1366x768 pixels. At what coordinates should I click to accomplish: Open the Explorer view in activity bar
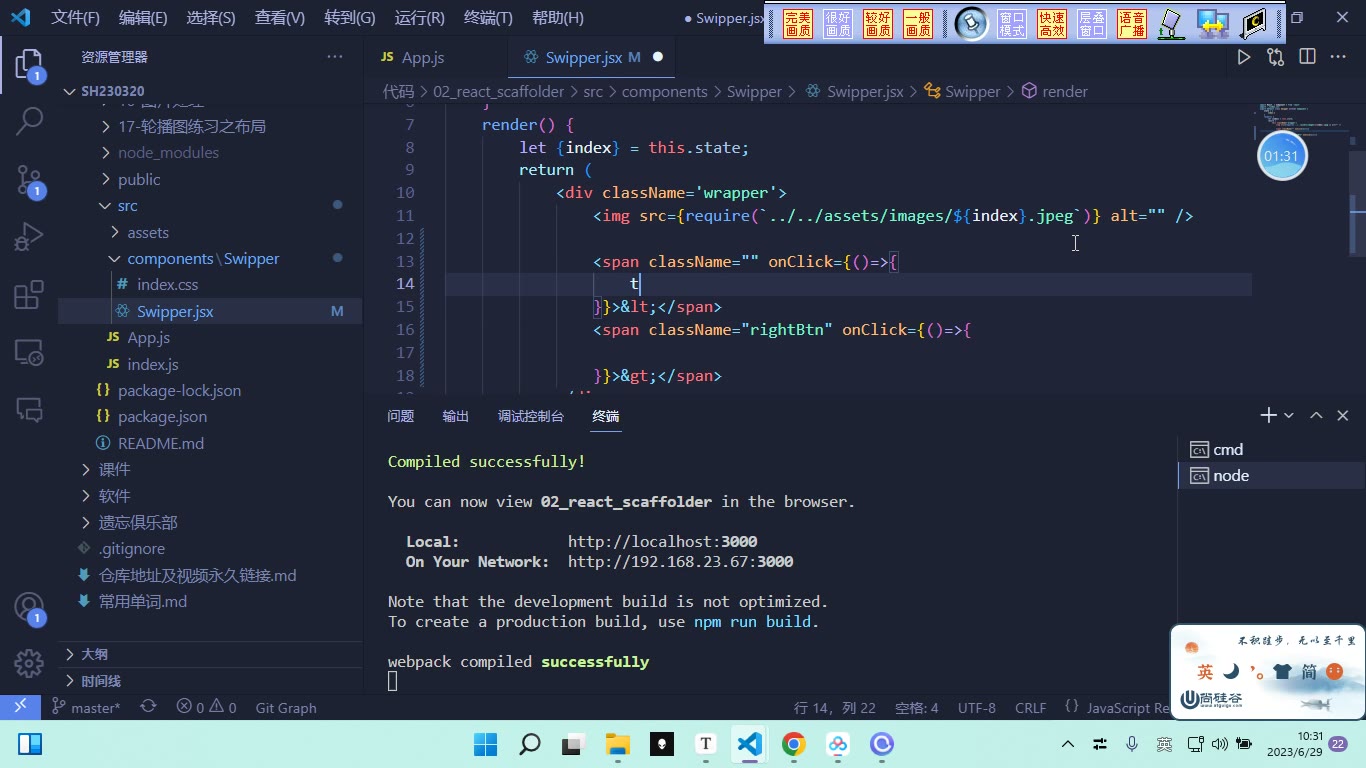(x=29, y=65)
